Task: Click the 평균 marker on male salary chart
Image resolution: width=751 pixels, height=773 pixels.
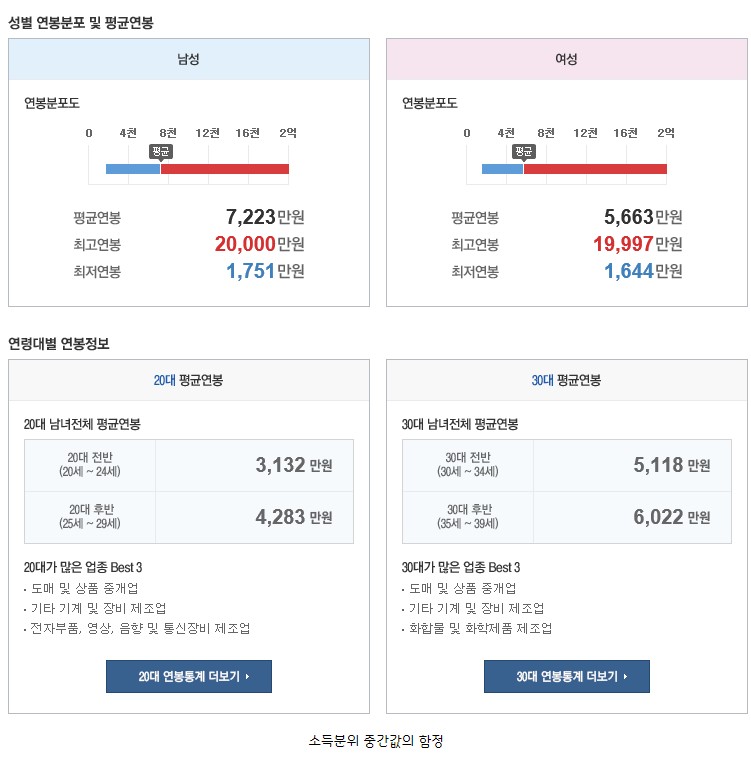Action: (x=161, y=151)
